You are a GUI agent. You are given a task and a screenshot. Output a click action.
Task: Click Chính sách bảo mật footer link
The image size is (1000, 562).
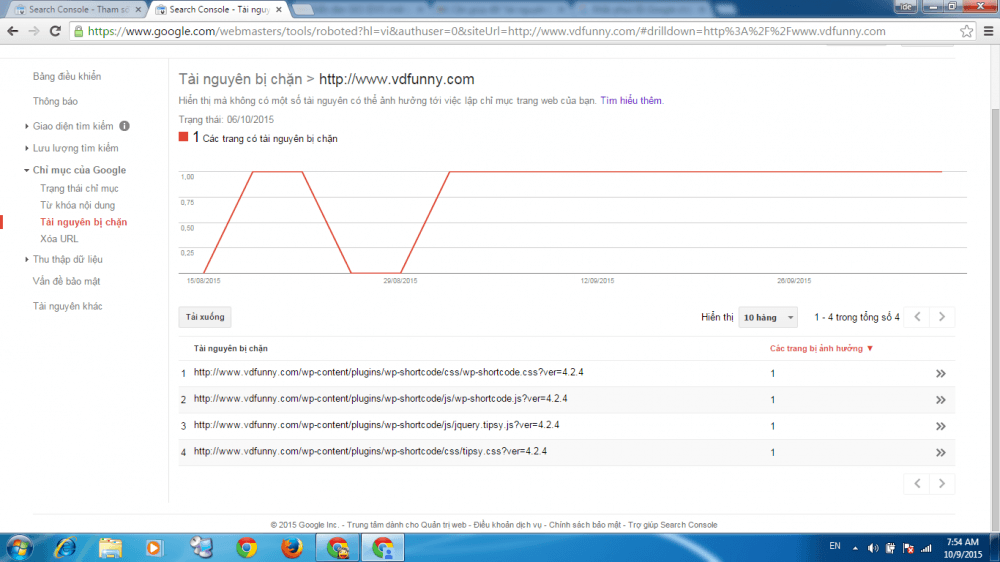pyautogui.click(x=585, y=525)
